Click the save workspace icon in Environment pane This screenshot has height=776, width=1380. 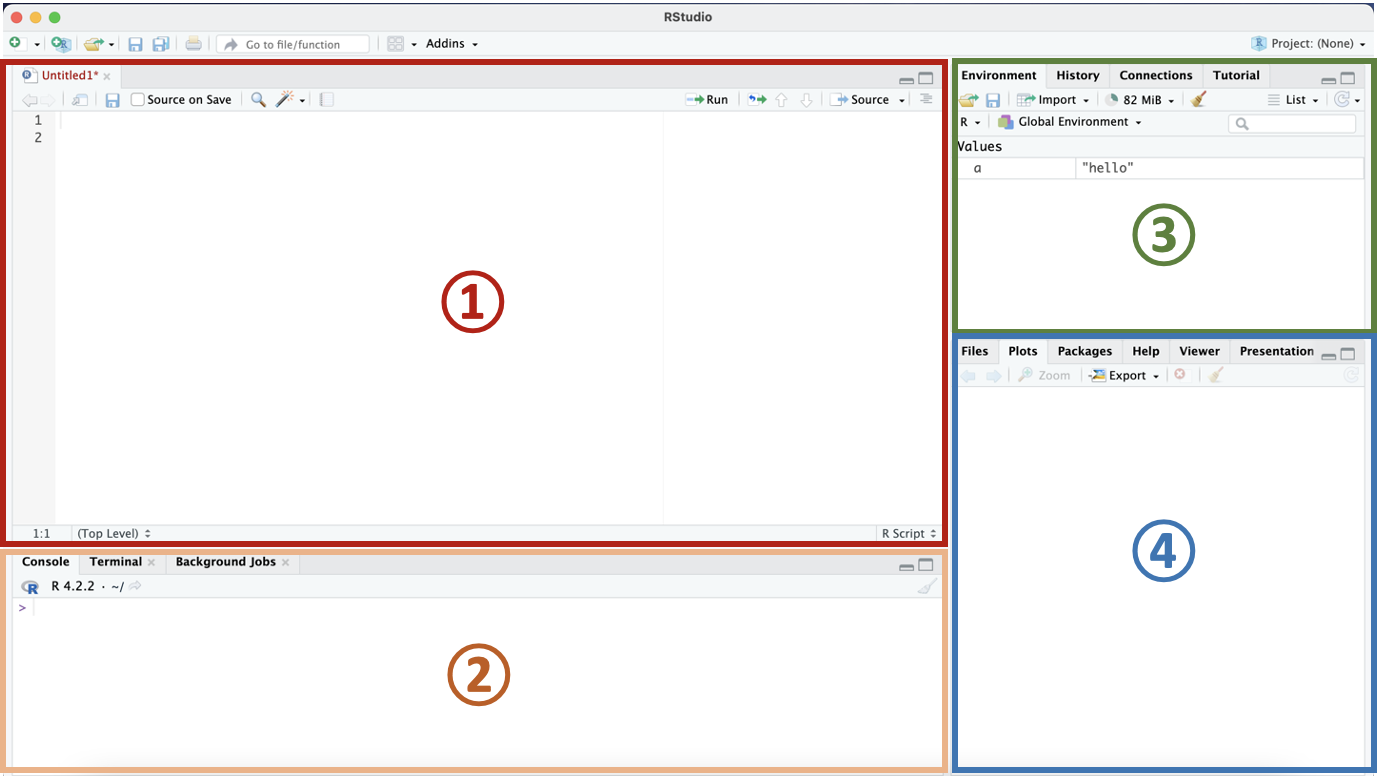993,100
